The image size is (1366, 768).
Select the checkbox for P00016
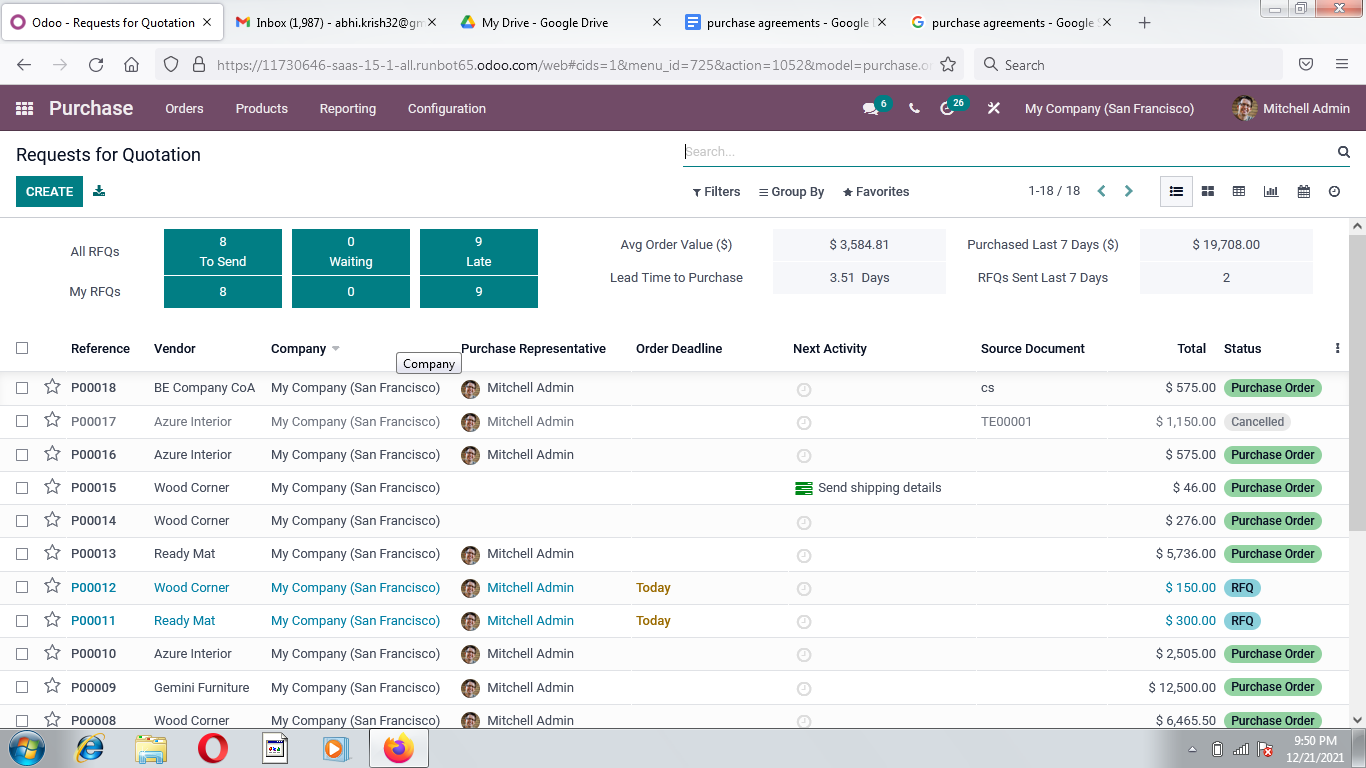tap(22, 455)
